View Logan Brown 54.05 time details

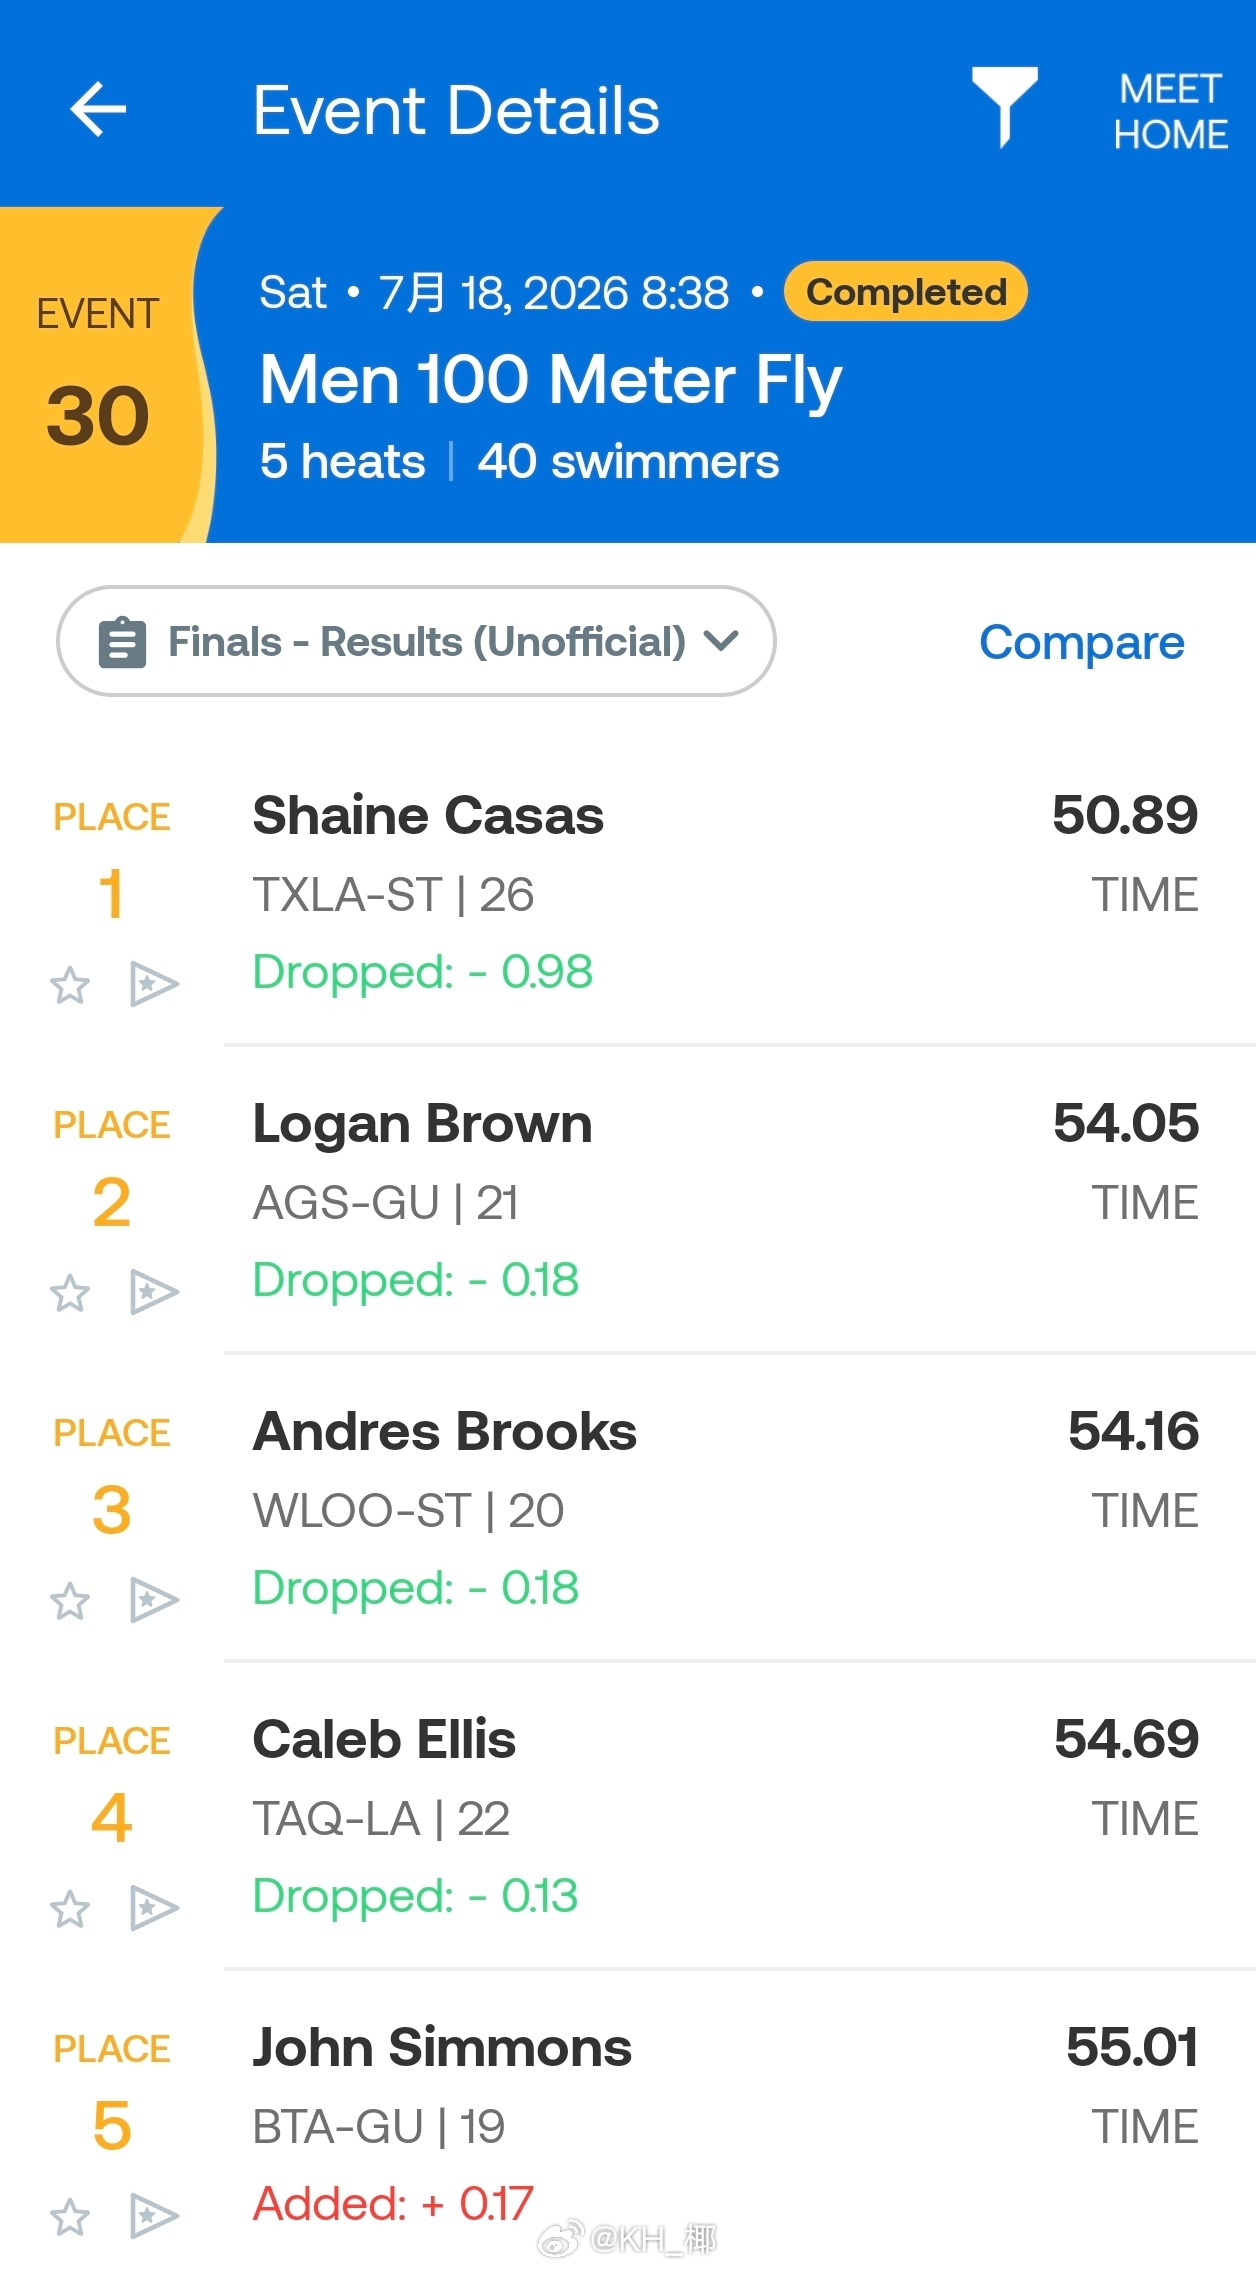coord(1125,1123)
